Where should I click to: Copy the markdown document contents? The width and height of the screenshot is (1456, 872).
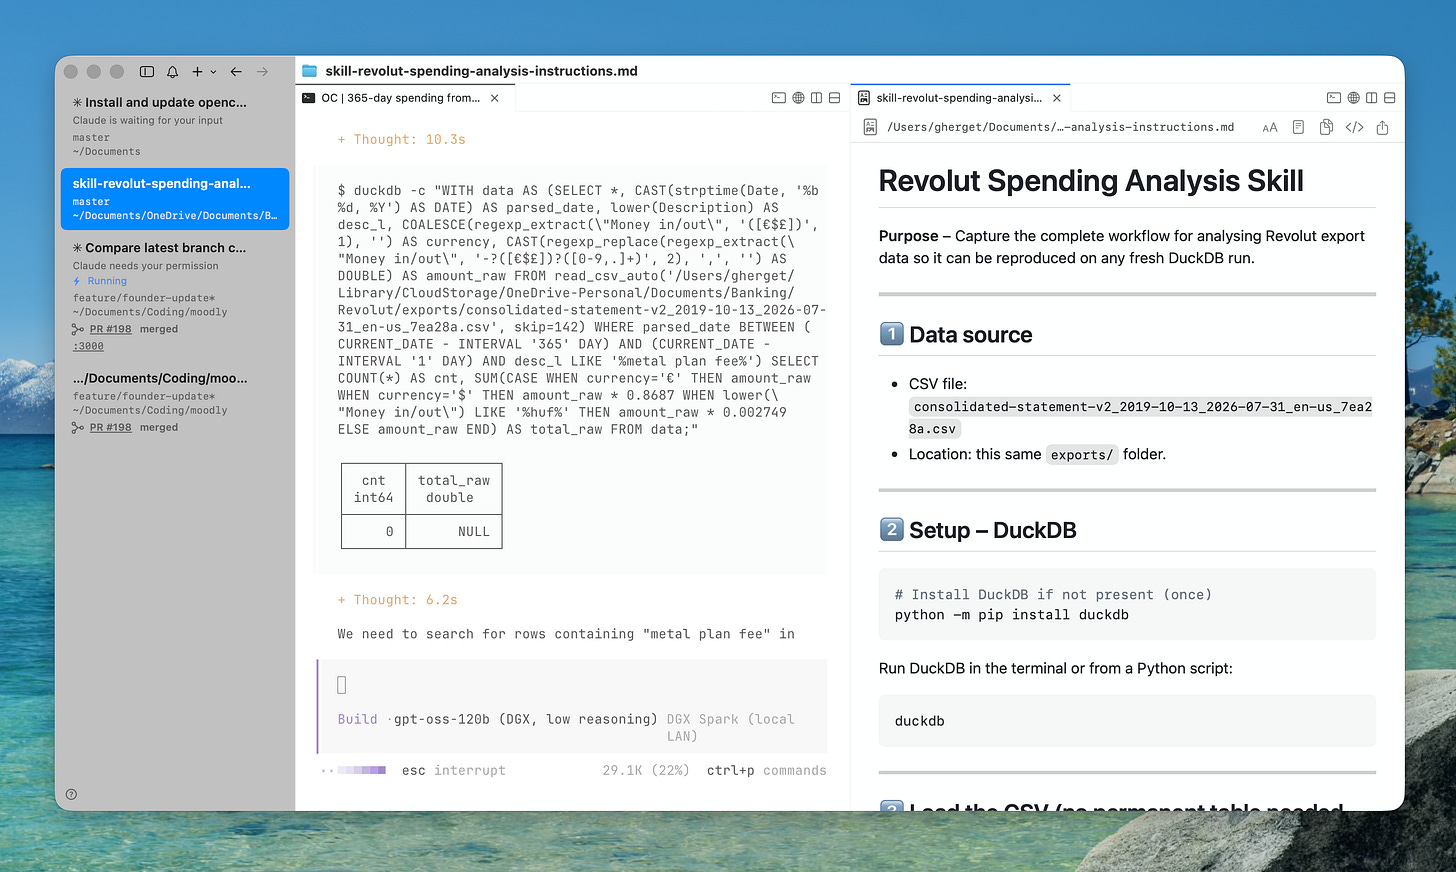coord(1326,127)
